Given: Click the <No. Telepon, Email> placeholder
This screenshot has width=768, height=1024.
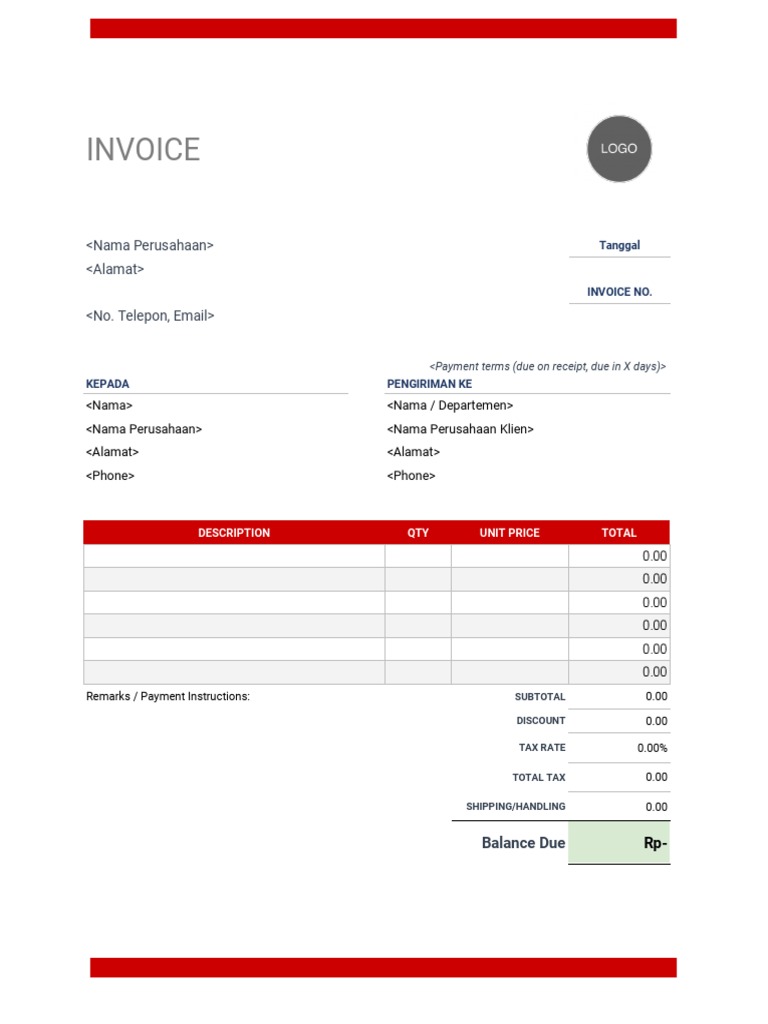Looking at the screenshot, I should (150, 315).
